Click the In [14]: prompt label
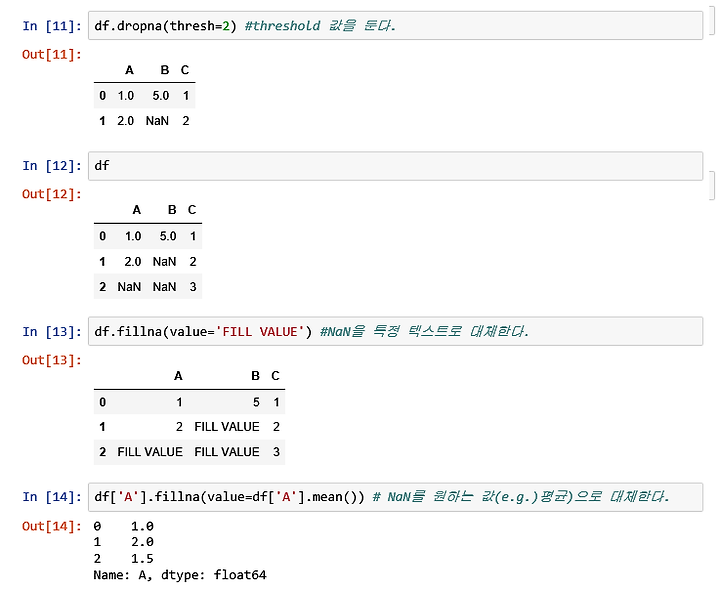The height and width of the screenshot is (591, 720). pos(52,497)
